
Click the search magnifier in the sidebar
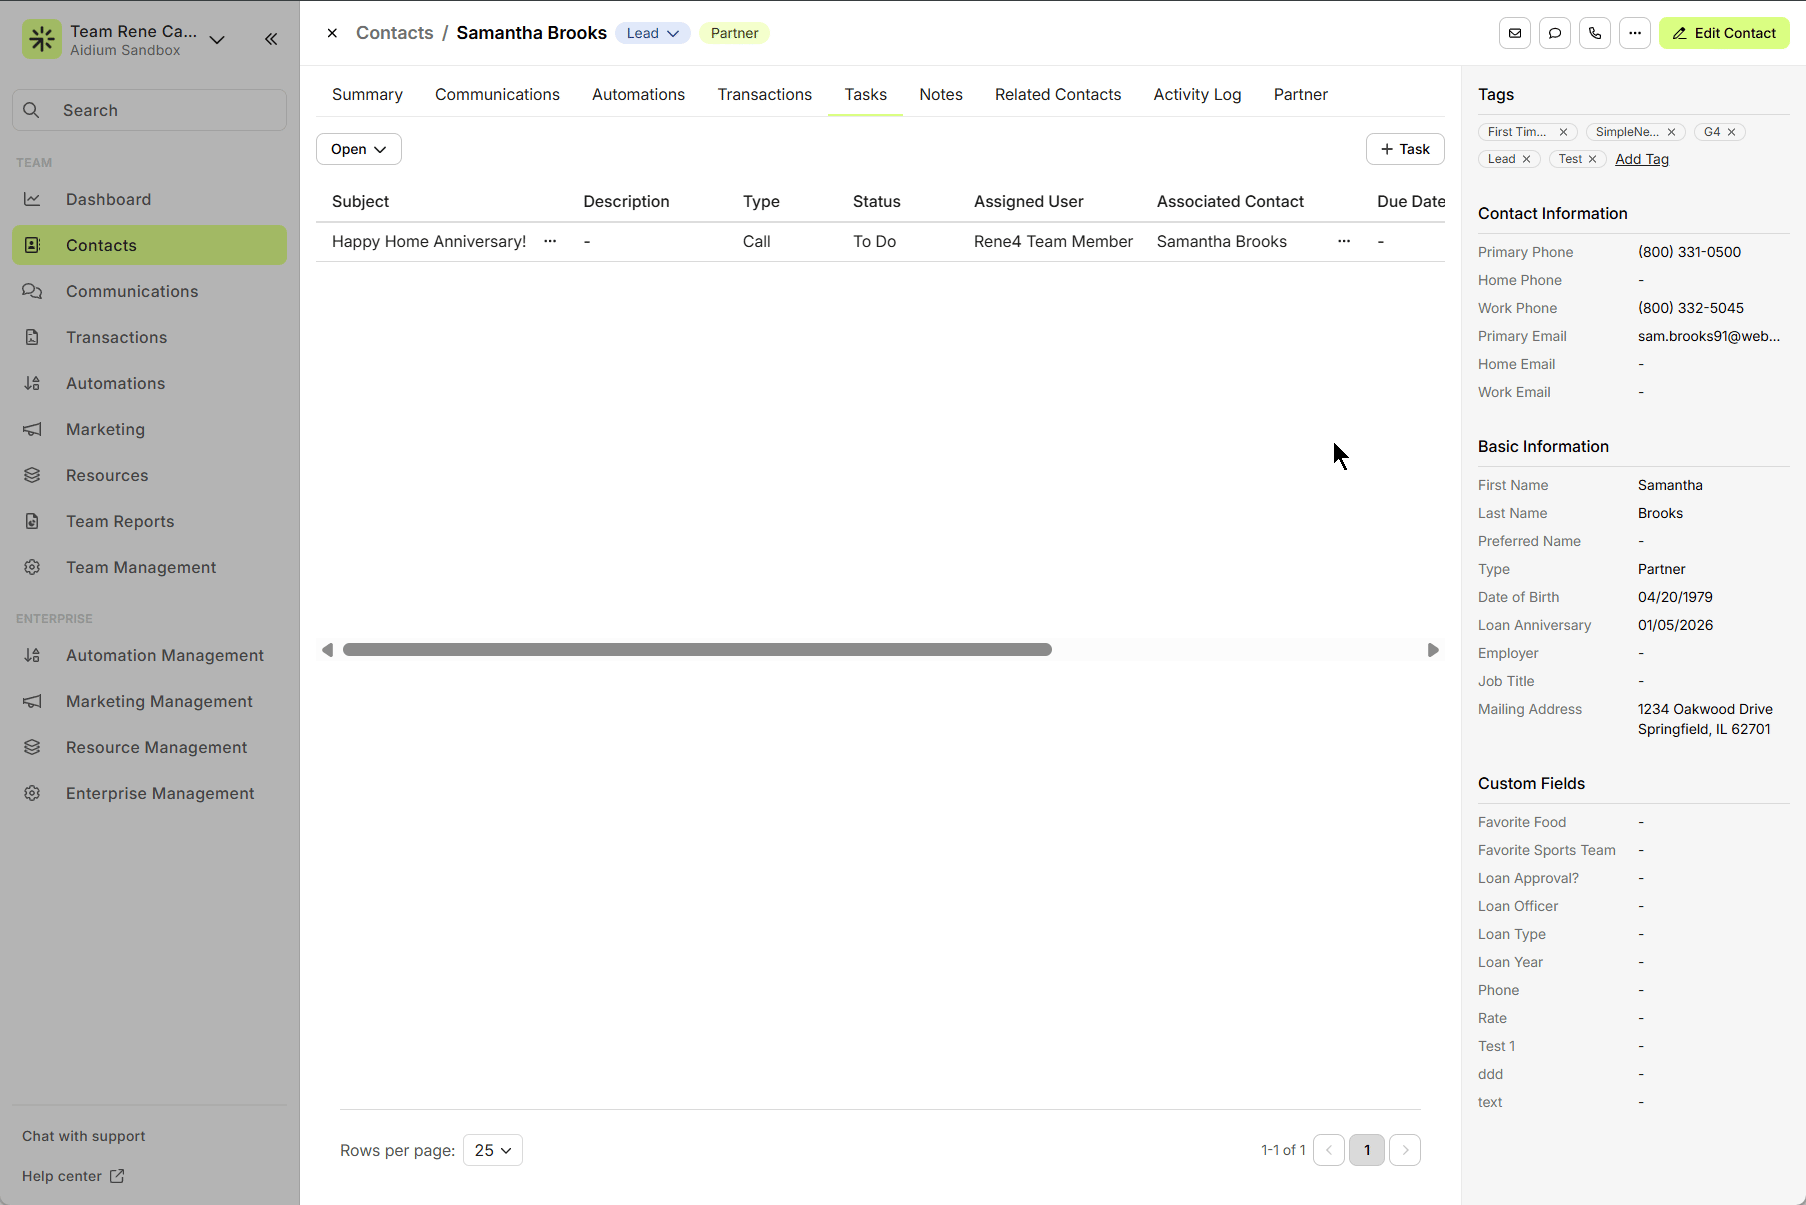click(x=31, y=110)
